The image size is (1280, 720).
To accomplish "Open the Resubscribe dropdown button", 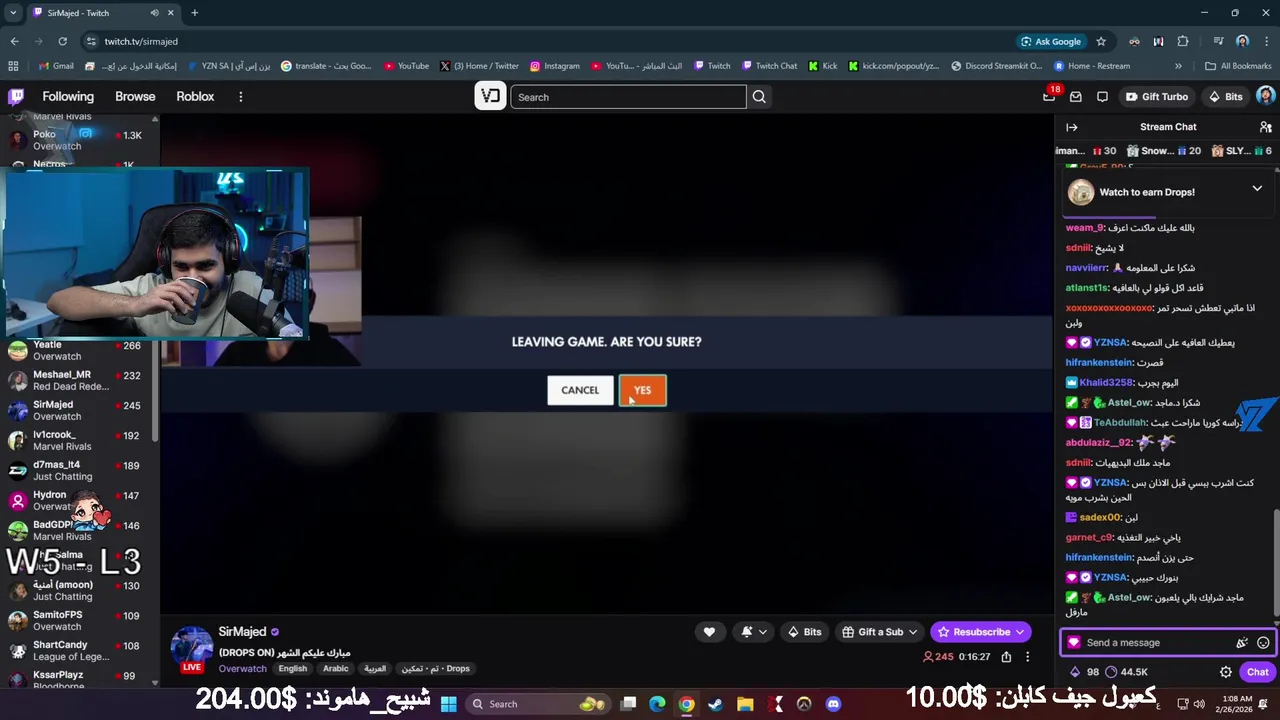I will [x=981, y=632].
